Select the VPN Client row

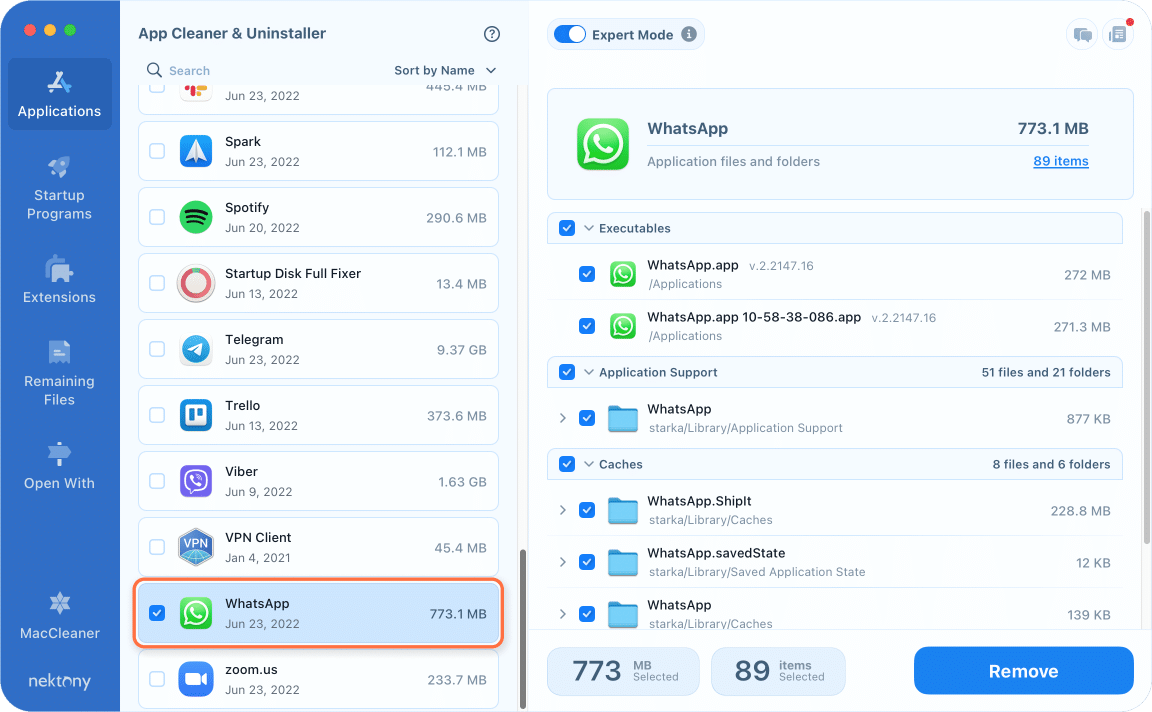click(318, 547)
